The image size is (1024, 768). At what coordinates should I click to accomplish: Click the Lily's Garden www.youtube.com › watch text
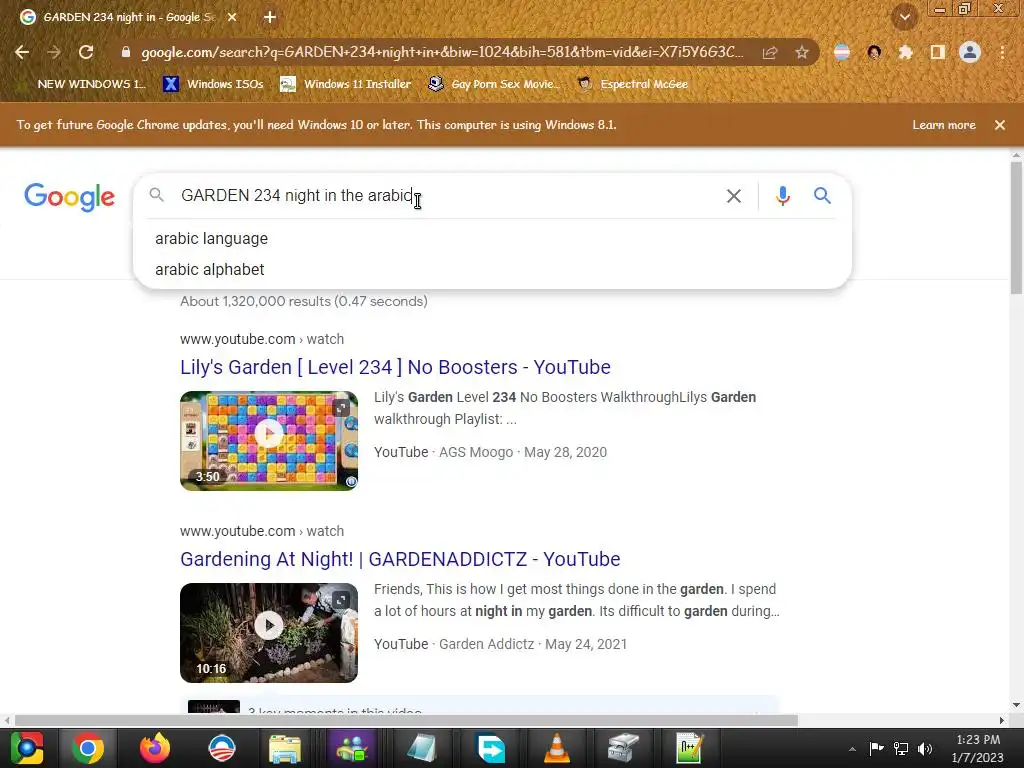point(262,339)
